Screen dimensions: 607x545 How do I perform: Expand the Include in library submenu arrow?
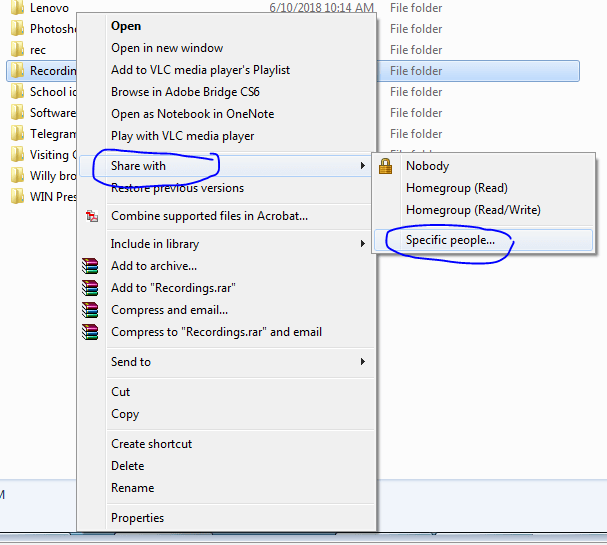362,244
